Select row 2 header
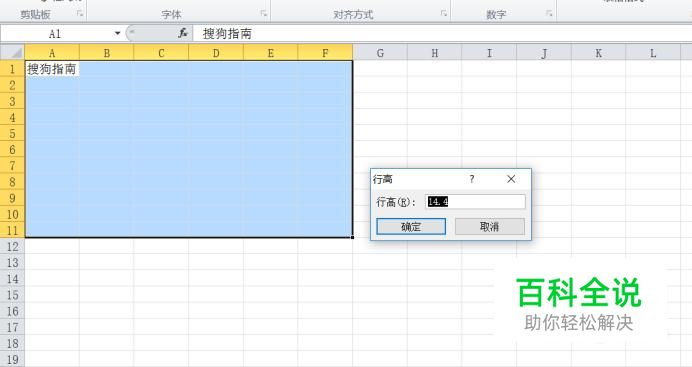Viewport: 692px width, 367px height. pos(12,85)
